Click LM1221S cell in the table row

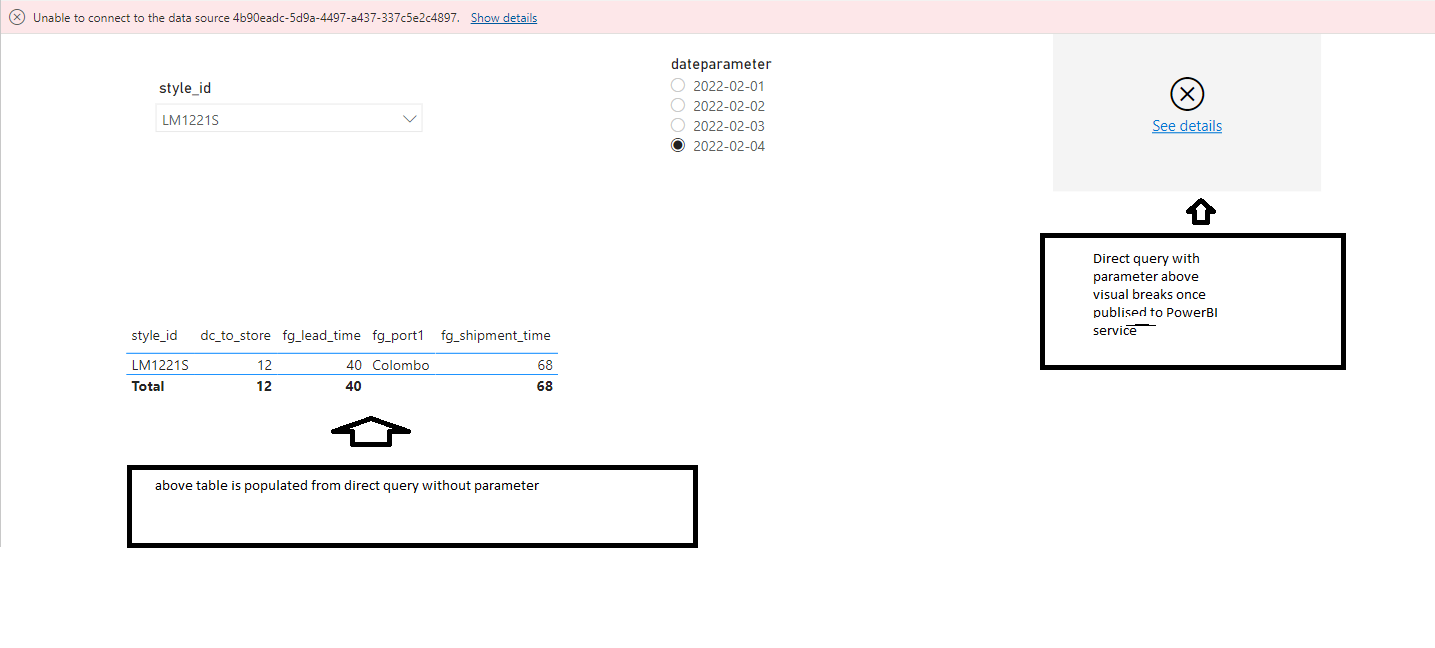coord(160,366)
